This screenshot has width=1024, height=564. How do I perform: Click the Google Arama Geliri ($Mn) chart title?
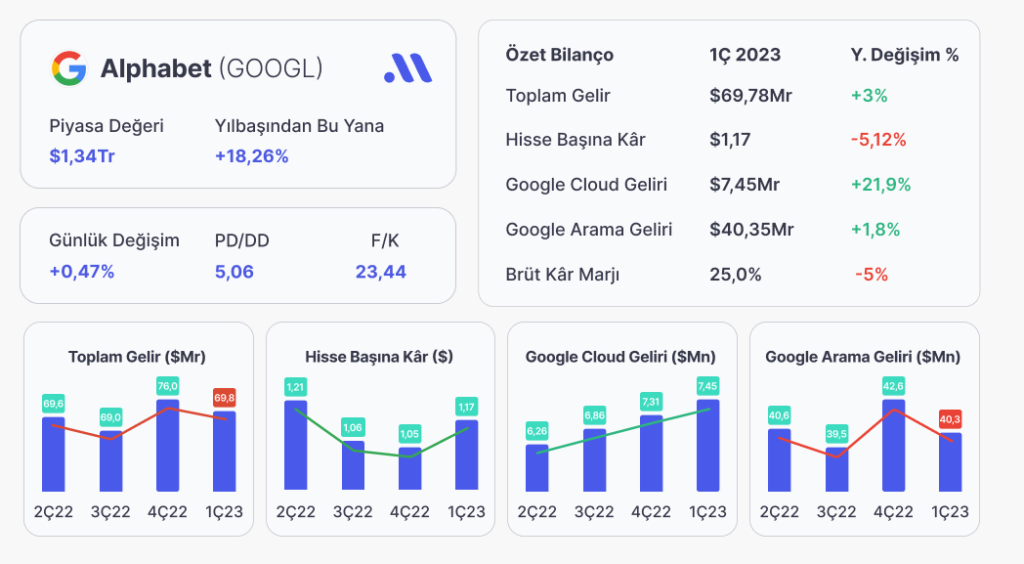click(x=863, y=357)
